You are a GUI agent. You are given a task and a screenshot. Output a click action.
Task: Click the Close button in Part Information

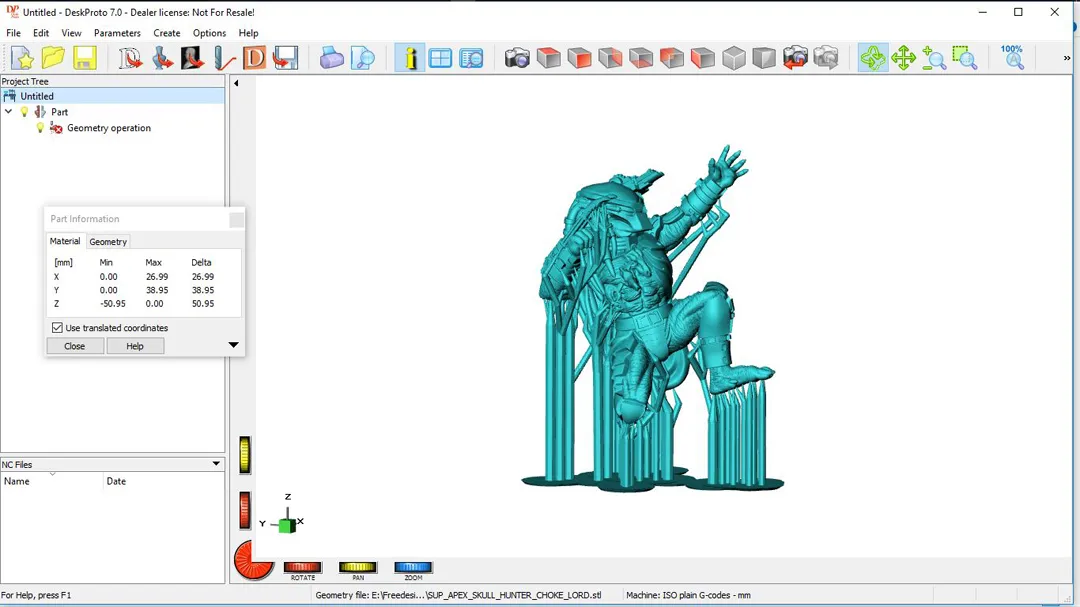point(75,346)
